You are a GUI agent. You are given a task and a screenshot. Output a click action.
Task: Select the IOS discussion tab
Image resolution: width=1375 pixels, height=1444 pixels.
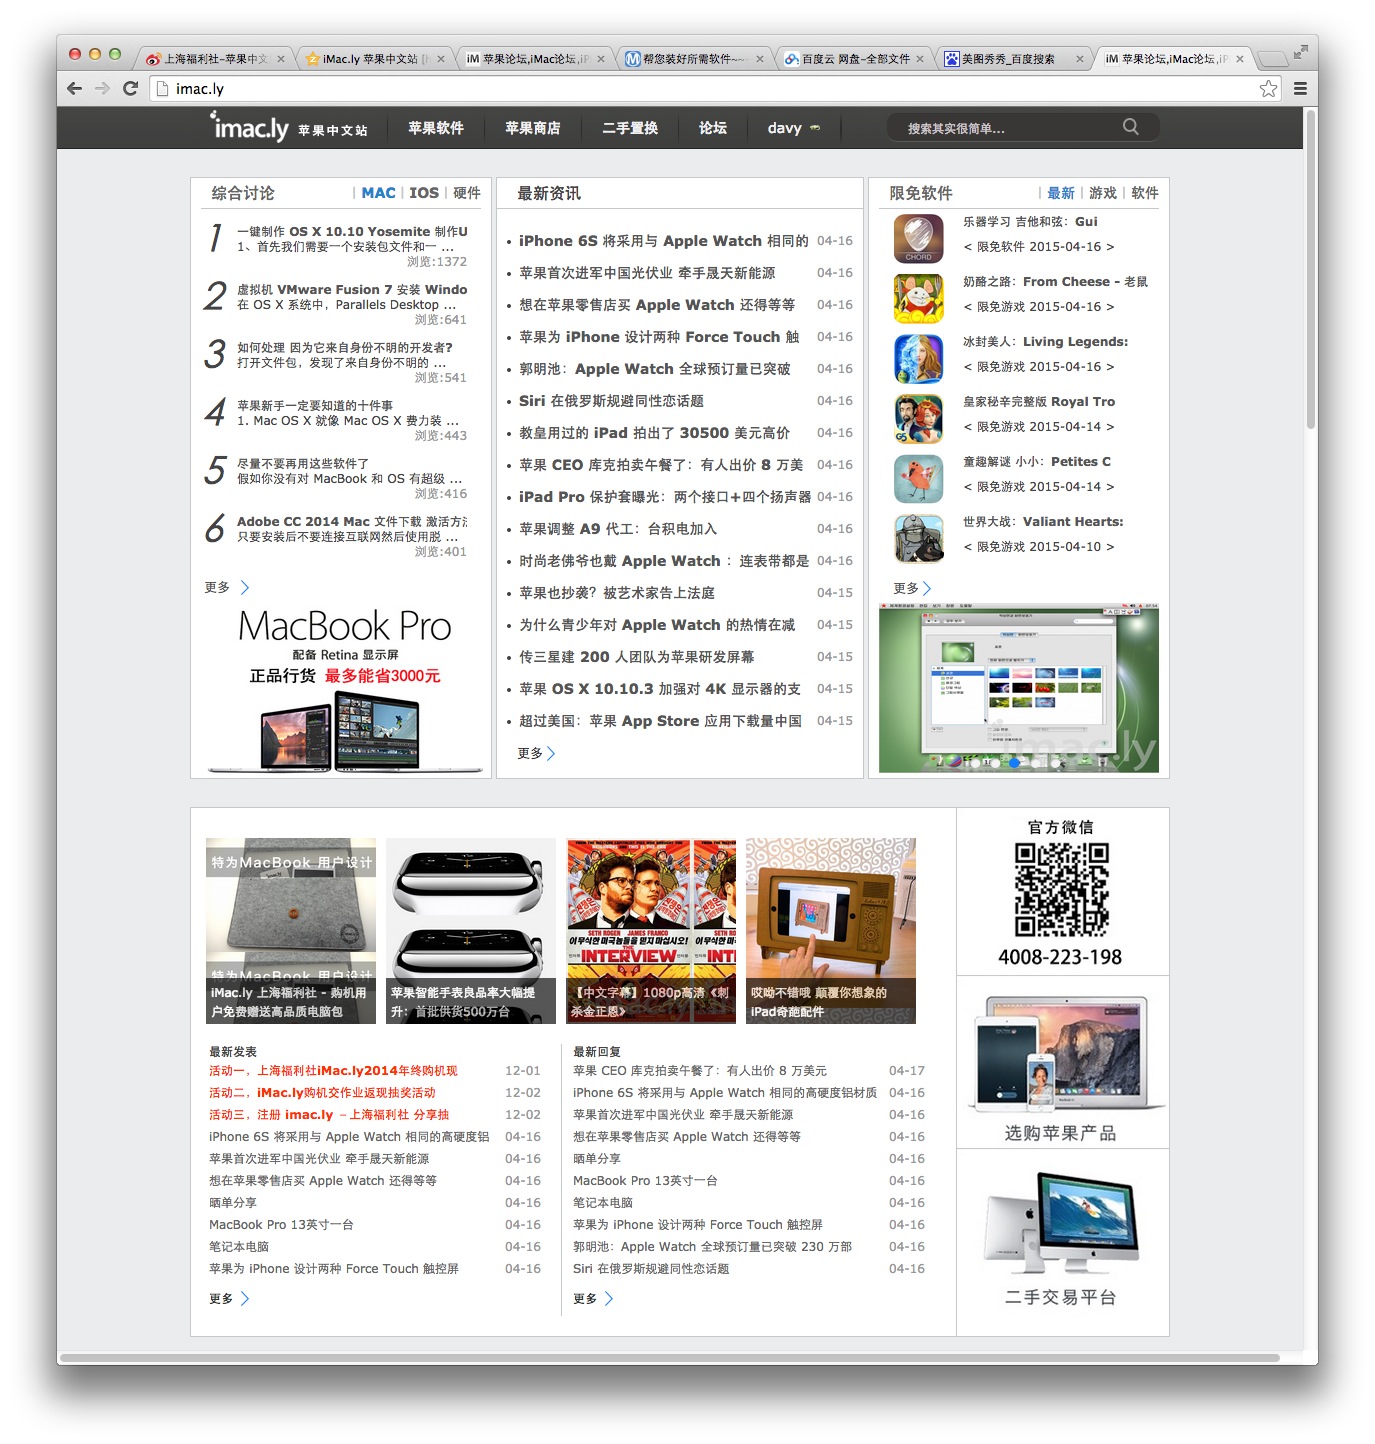[x=424, y=193]
